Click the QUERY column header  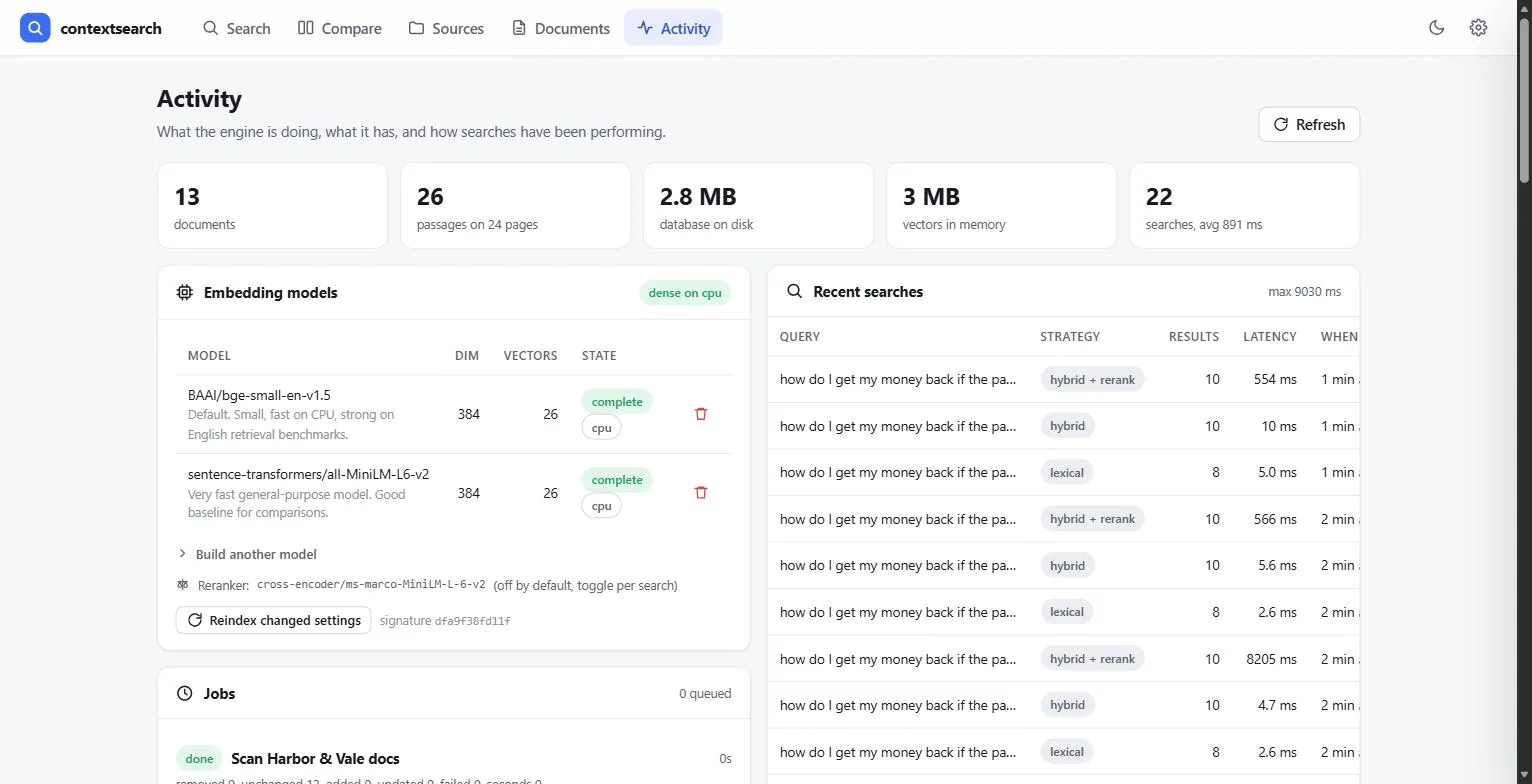pos(800,337)
